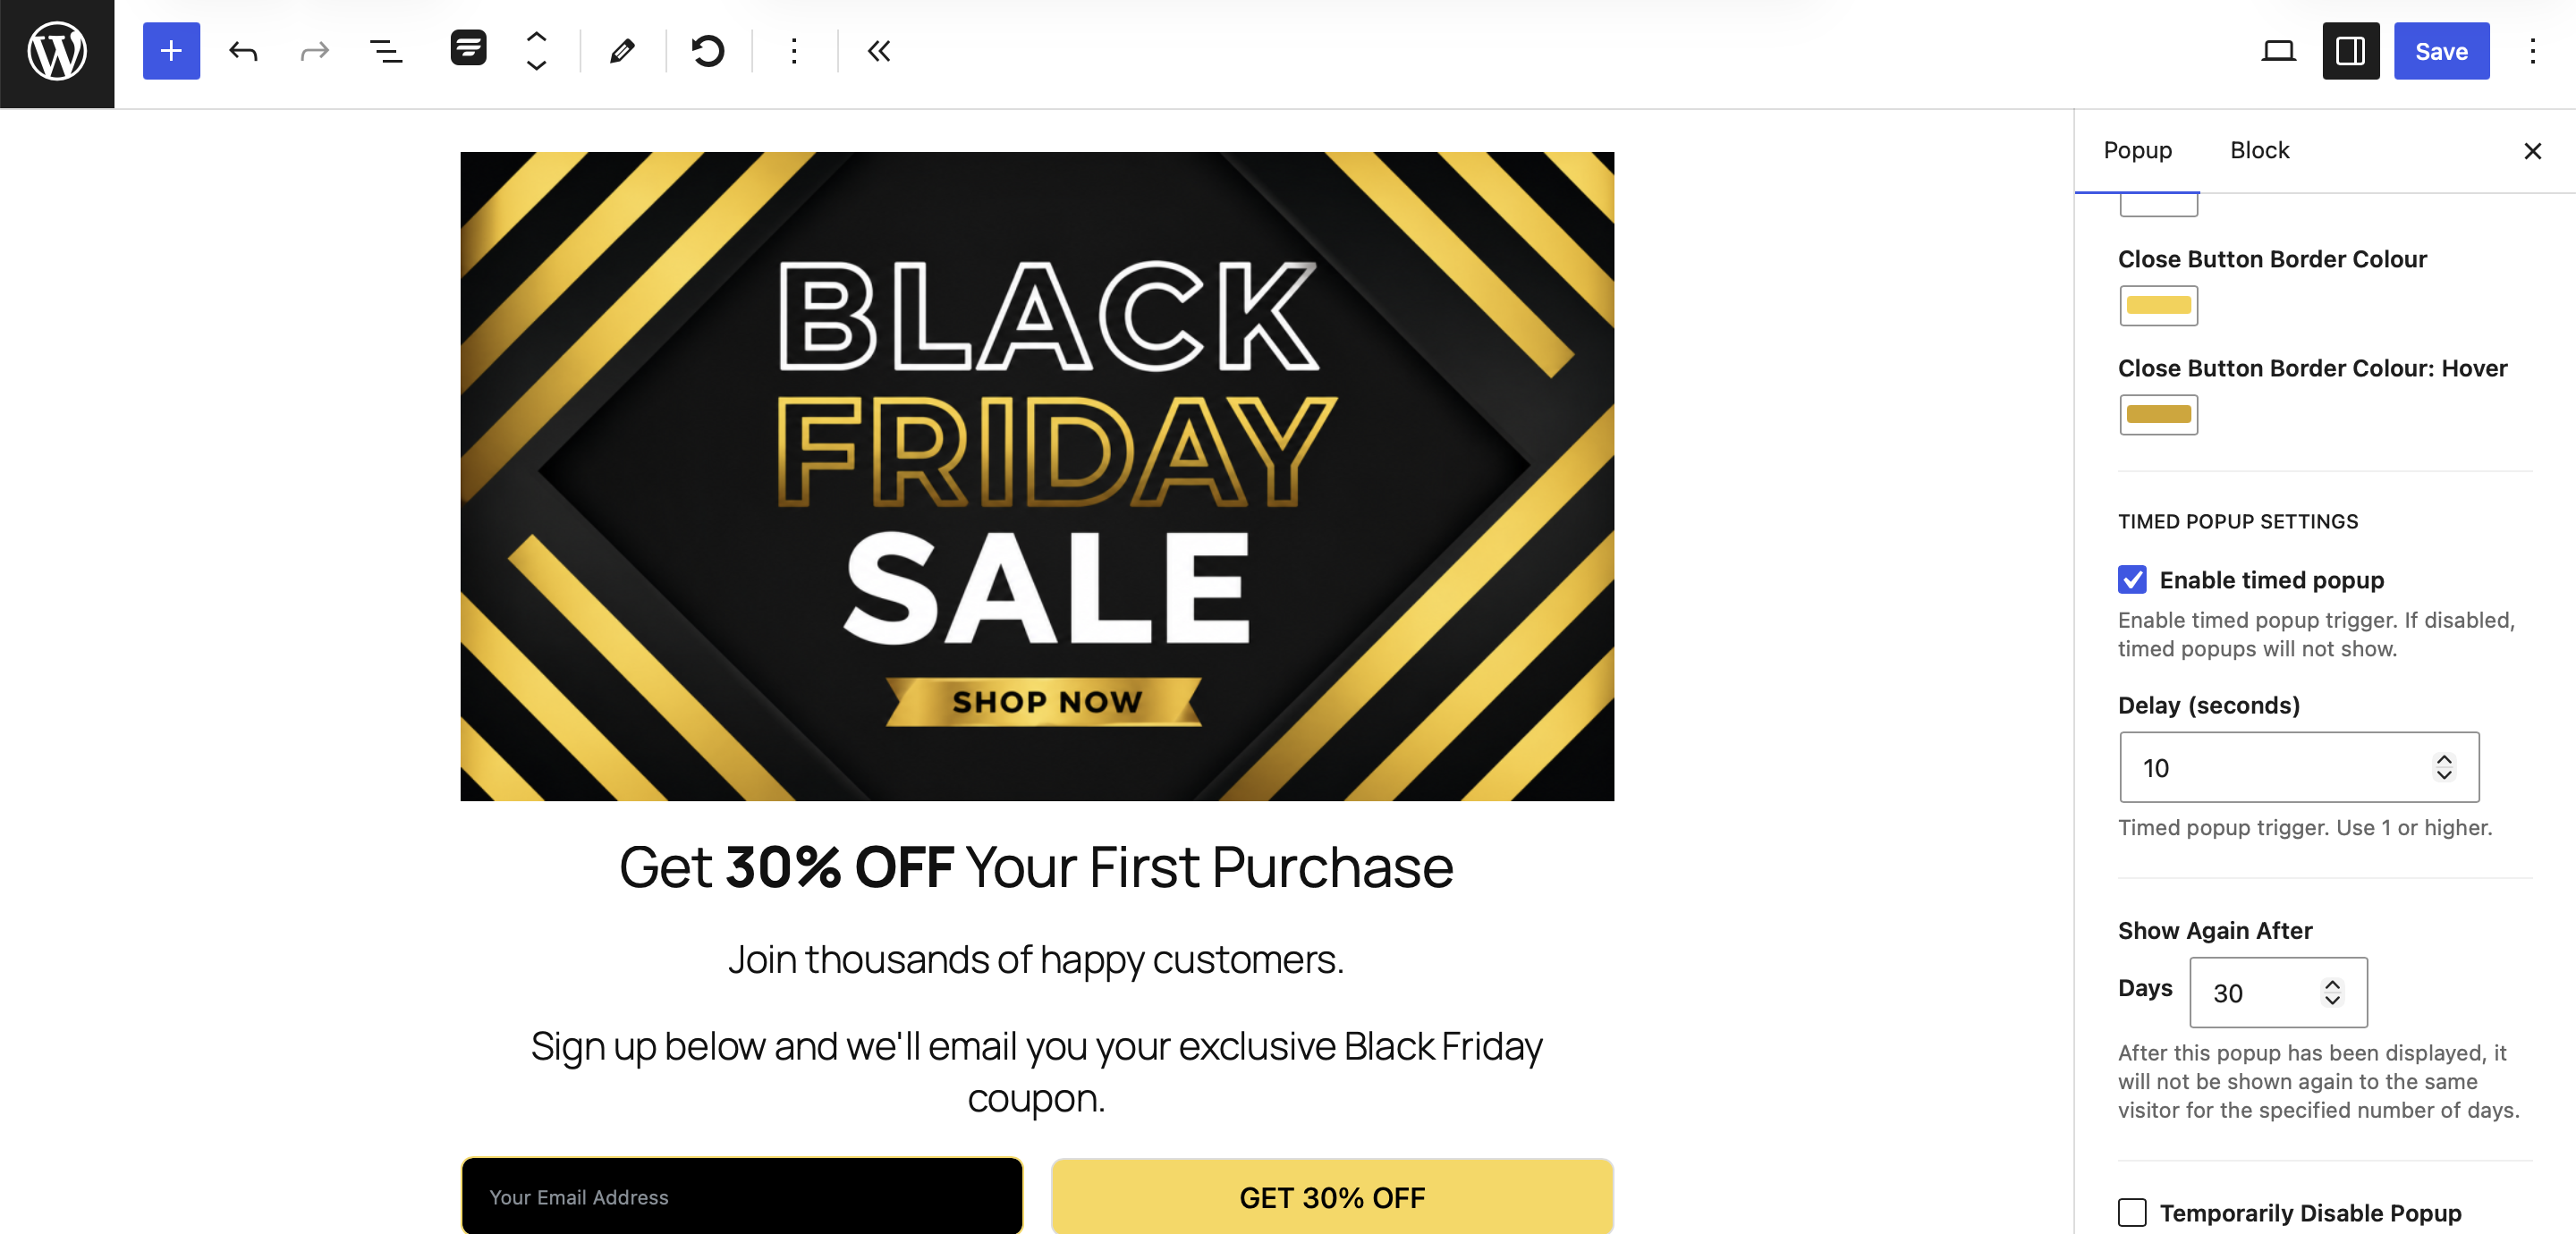This screenshot has height=1234, width=2576.
Task: Click the WordPress logo icon
Action: pyautogui.click(x=57, y=52)
